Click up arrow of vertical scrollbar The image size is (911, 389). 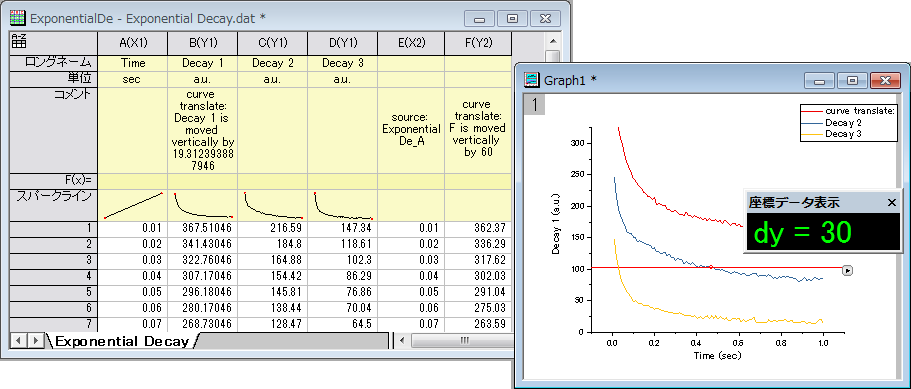(x=553, y=41)
